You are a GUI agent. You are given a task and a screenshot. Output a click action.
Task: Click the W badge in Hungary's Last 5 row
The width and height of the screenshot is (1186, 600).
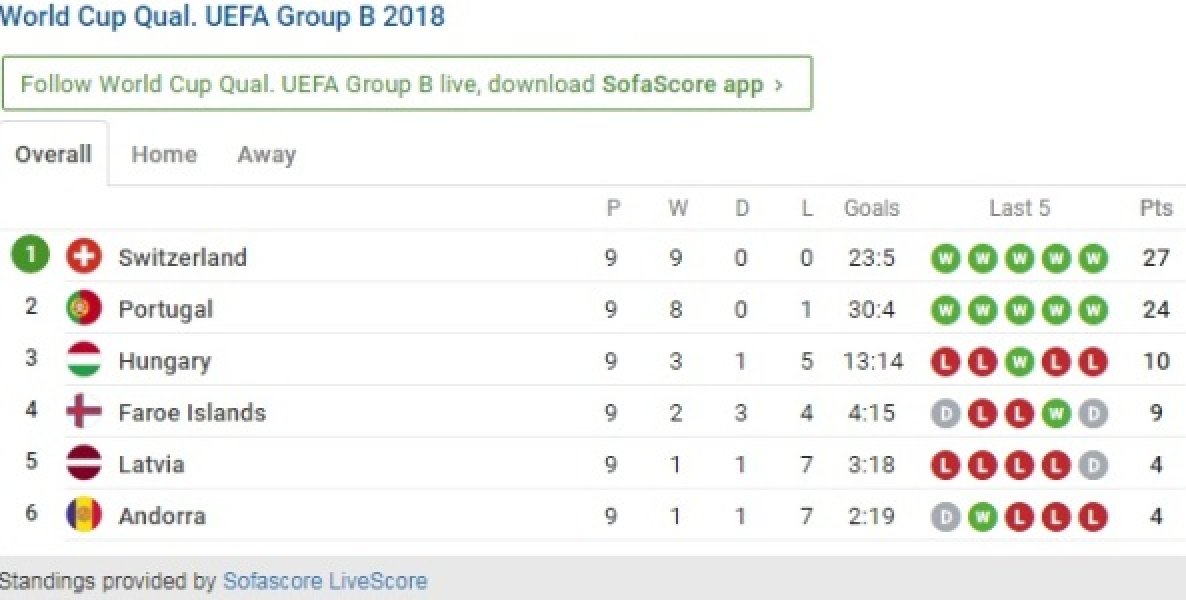tap(1019, 361)
